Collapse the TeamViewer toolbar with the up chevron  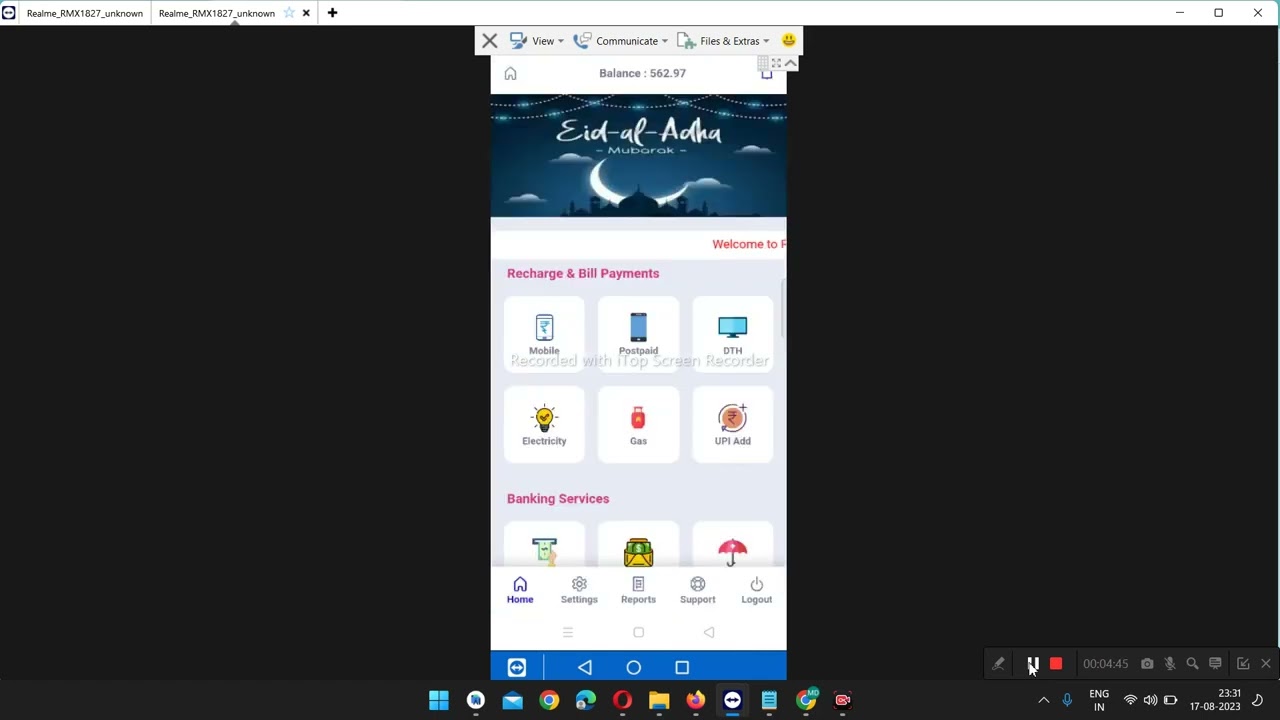click(790, 63)
